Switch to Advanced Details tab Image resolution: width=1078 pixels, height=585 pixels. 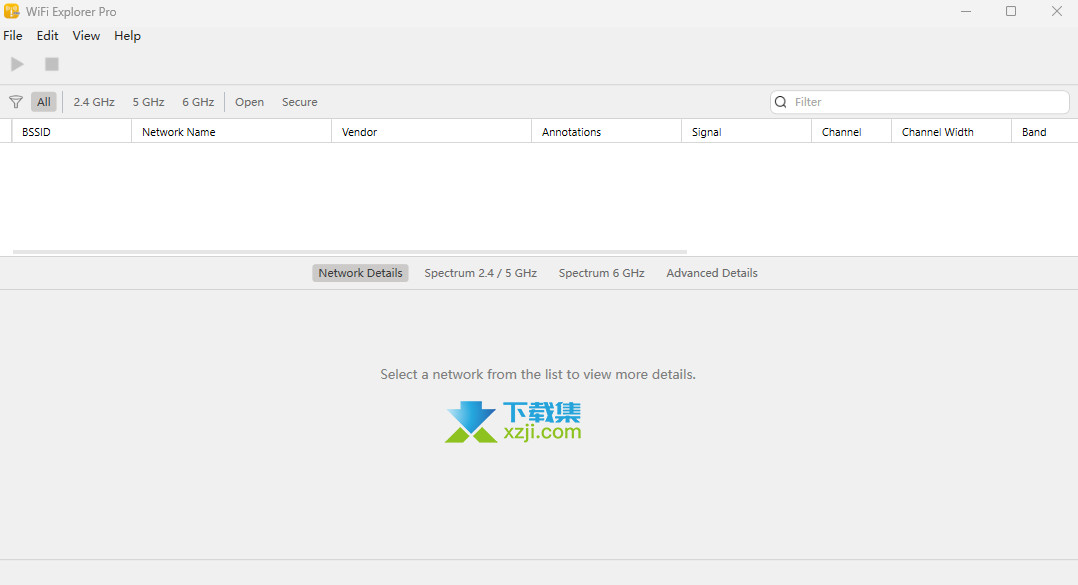[712, 273]
